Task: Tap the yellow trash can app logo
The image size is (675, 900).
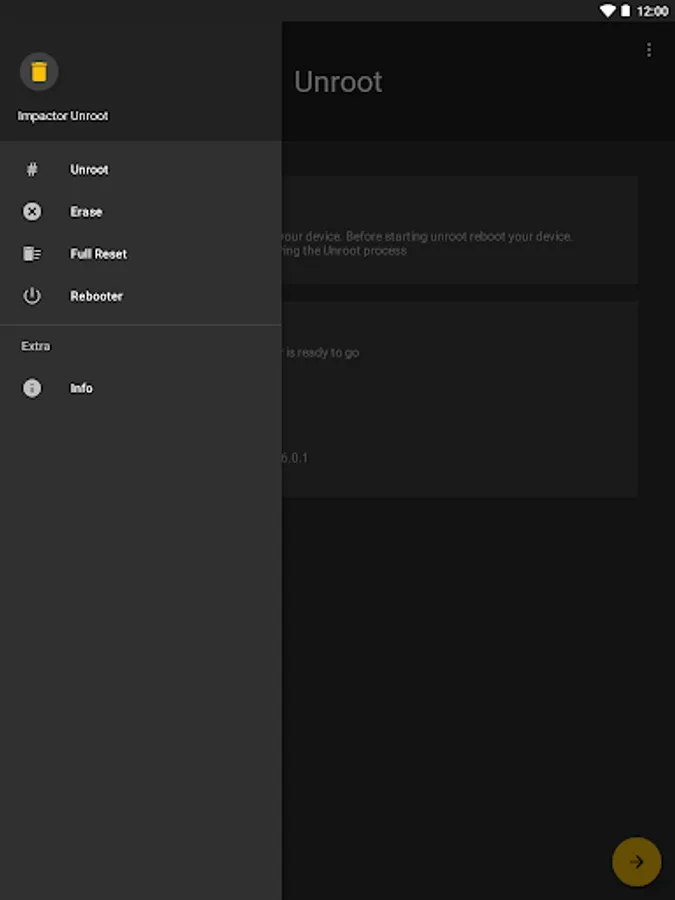Action: coord(39,72)
